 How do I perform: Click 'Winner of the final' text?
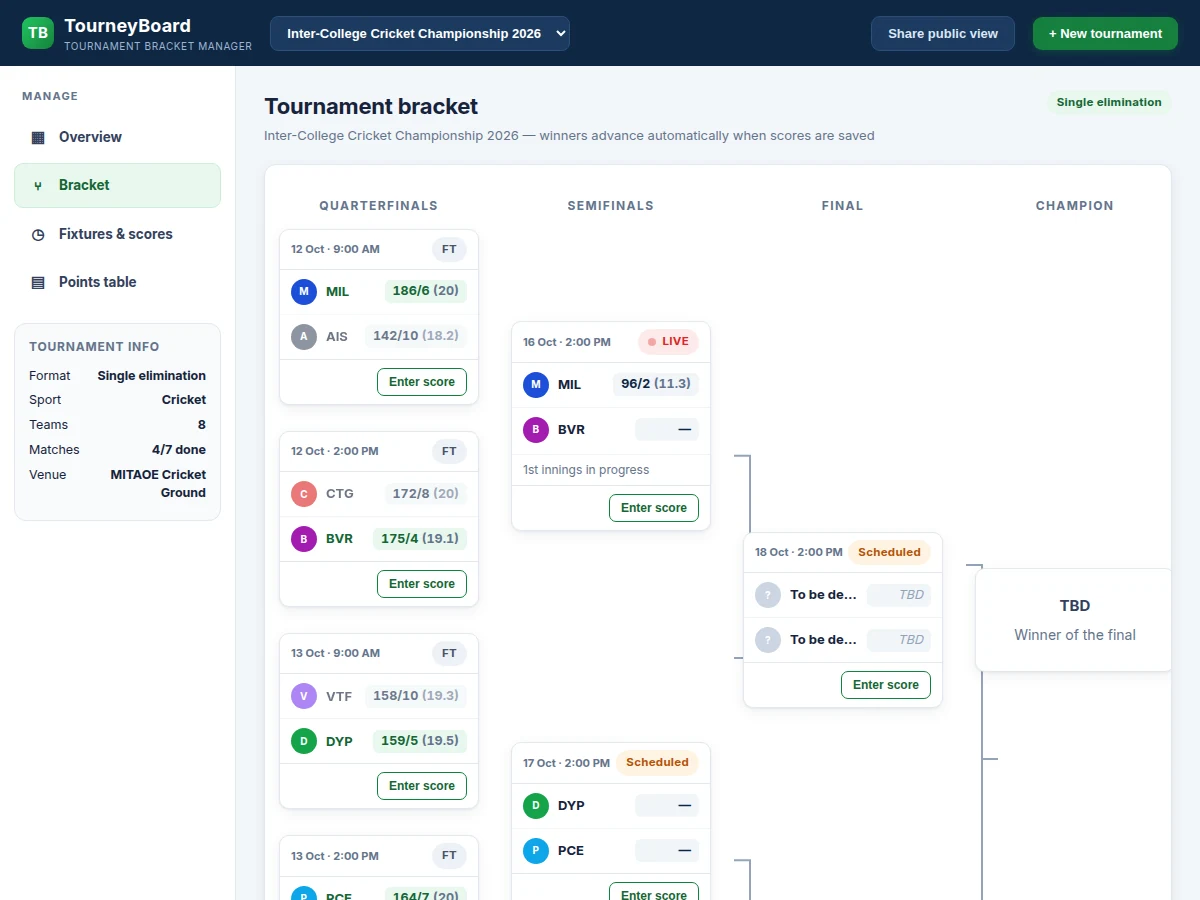click(1075, 635)
